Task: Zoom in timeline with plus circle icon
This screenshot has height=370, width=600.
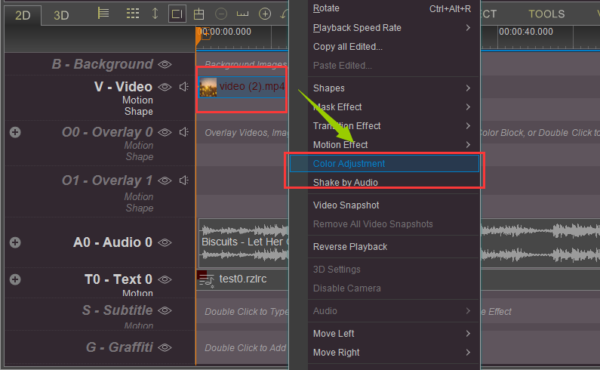Action: [265, 14]
